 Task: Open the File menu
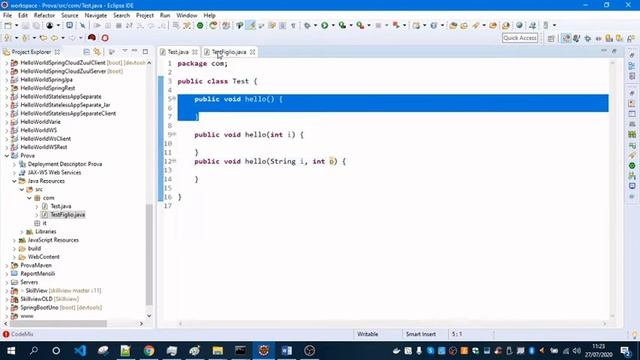click(7, 15)
